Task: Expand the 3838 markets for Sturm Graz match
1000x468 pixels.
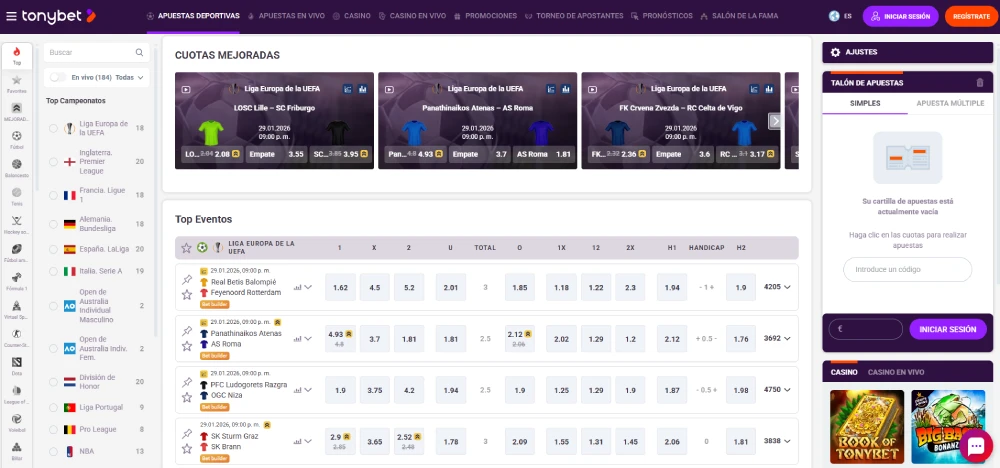Action: click(x=777, y=441)
